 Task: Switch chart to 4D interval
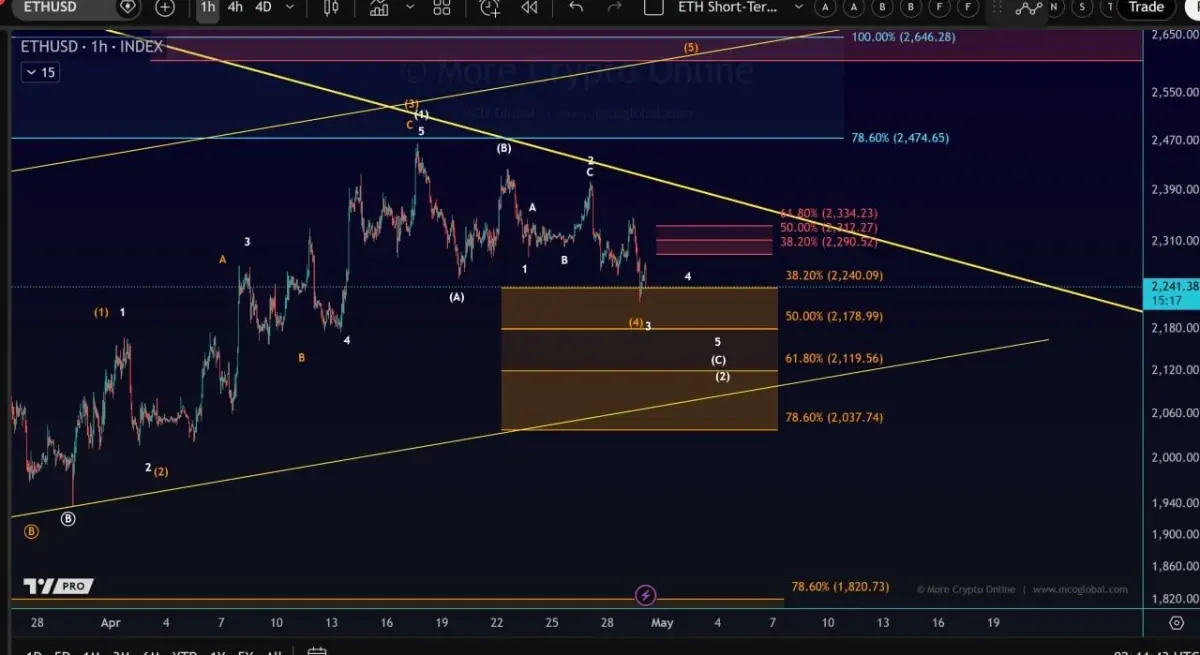point(263,7)
